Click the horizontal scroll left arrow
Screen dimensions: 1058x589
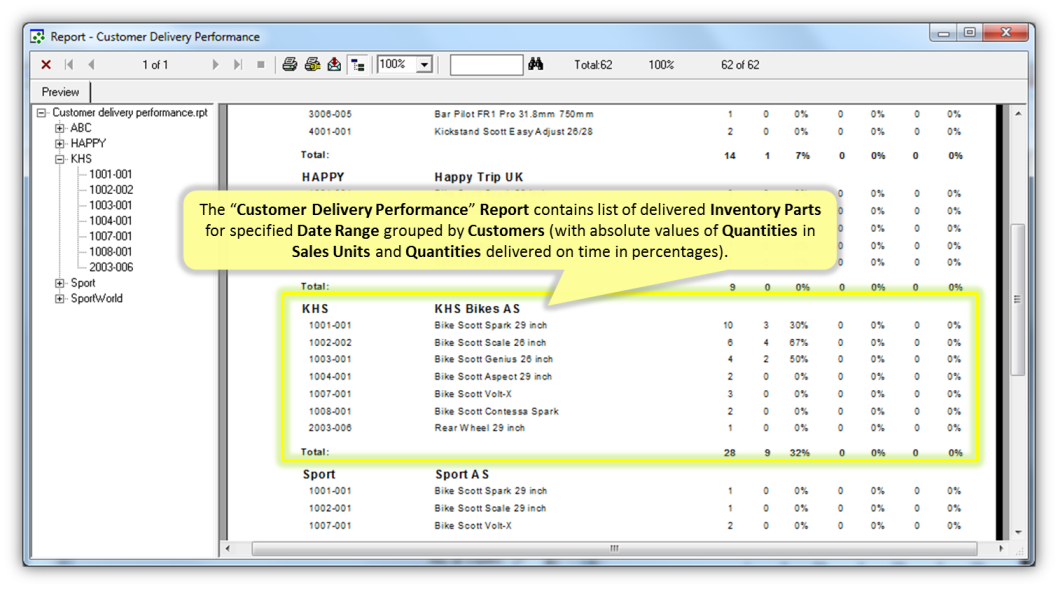click(228, 549)
